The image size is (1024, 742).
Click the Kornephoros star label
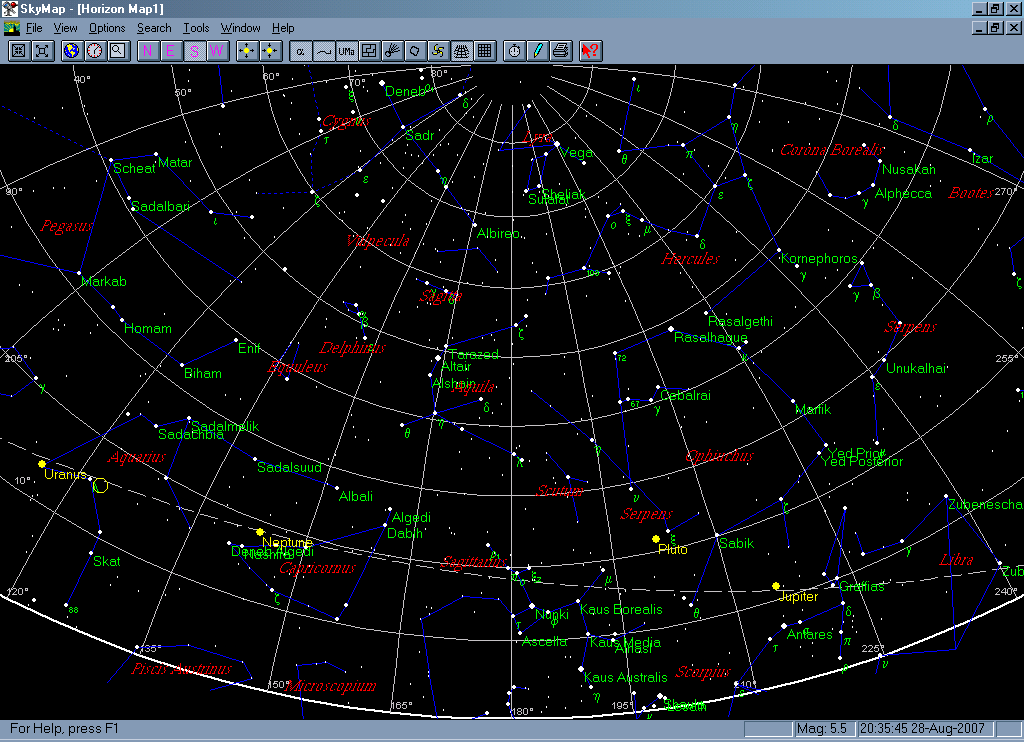[x=819, y=259]
